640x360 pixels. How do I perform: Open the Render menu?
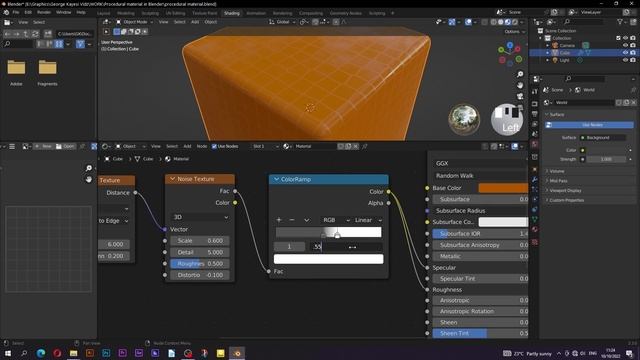44,13
